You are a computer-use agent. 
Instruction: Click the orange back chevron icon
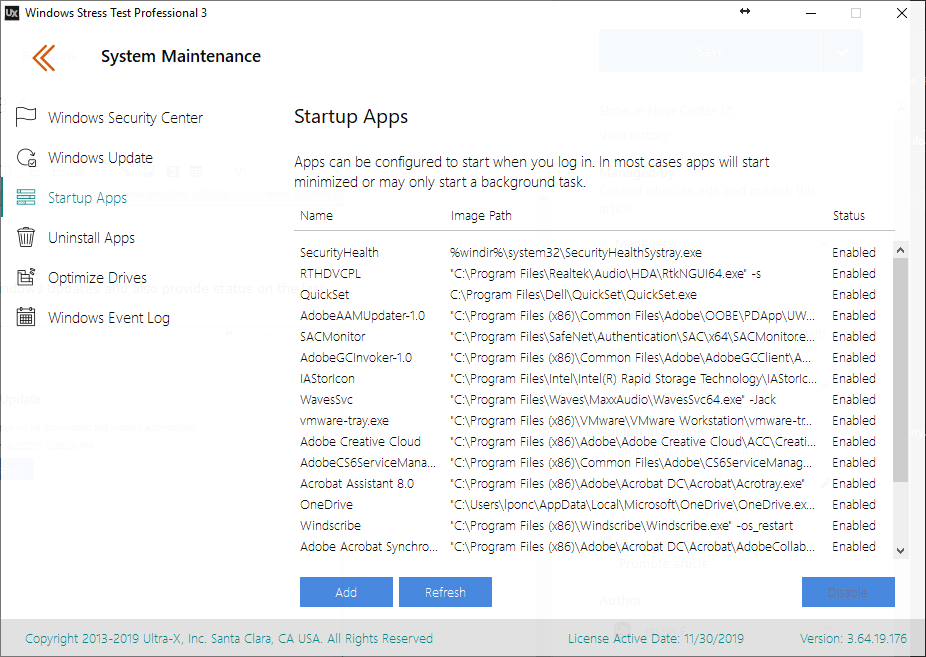coord(43,57)
